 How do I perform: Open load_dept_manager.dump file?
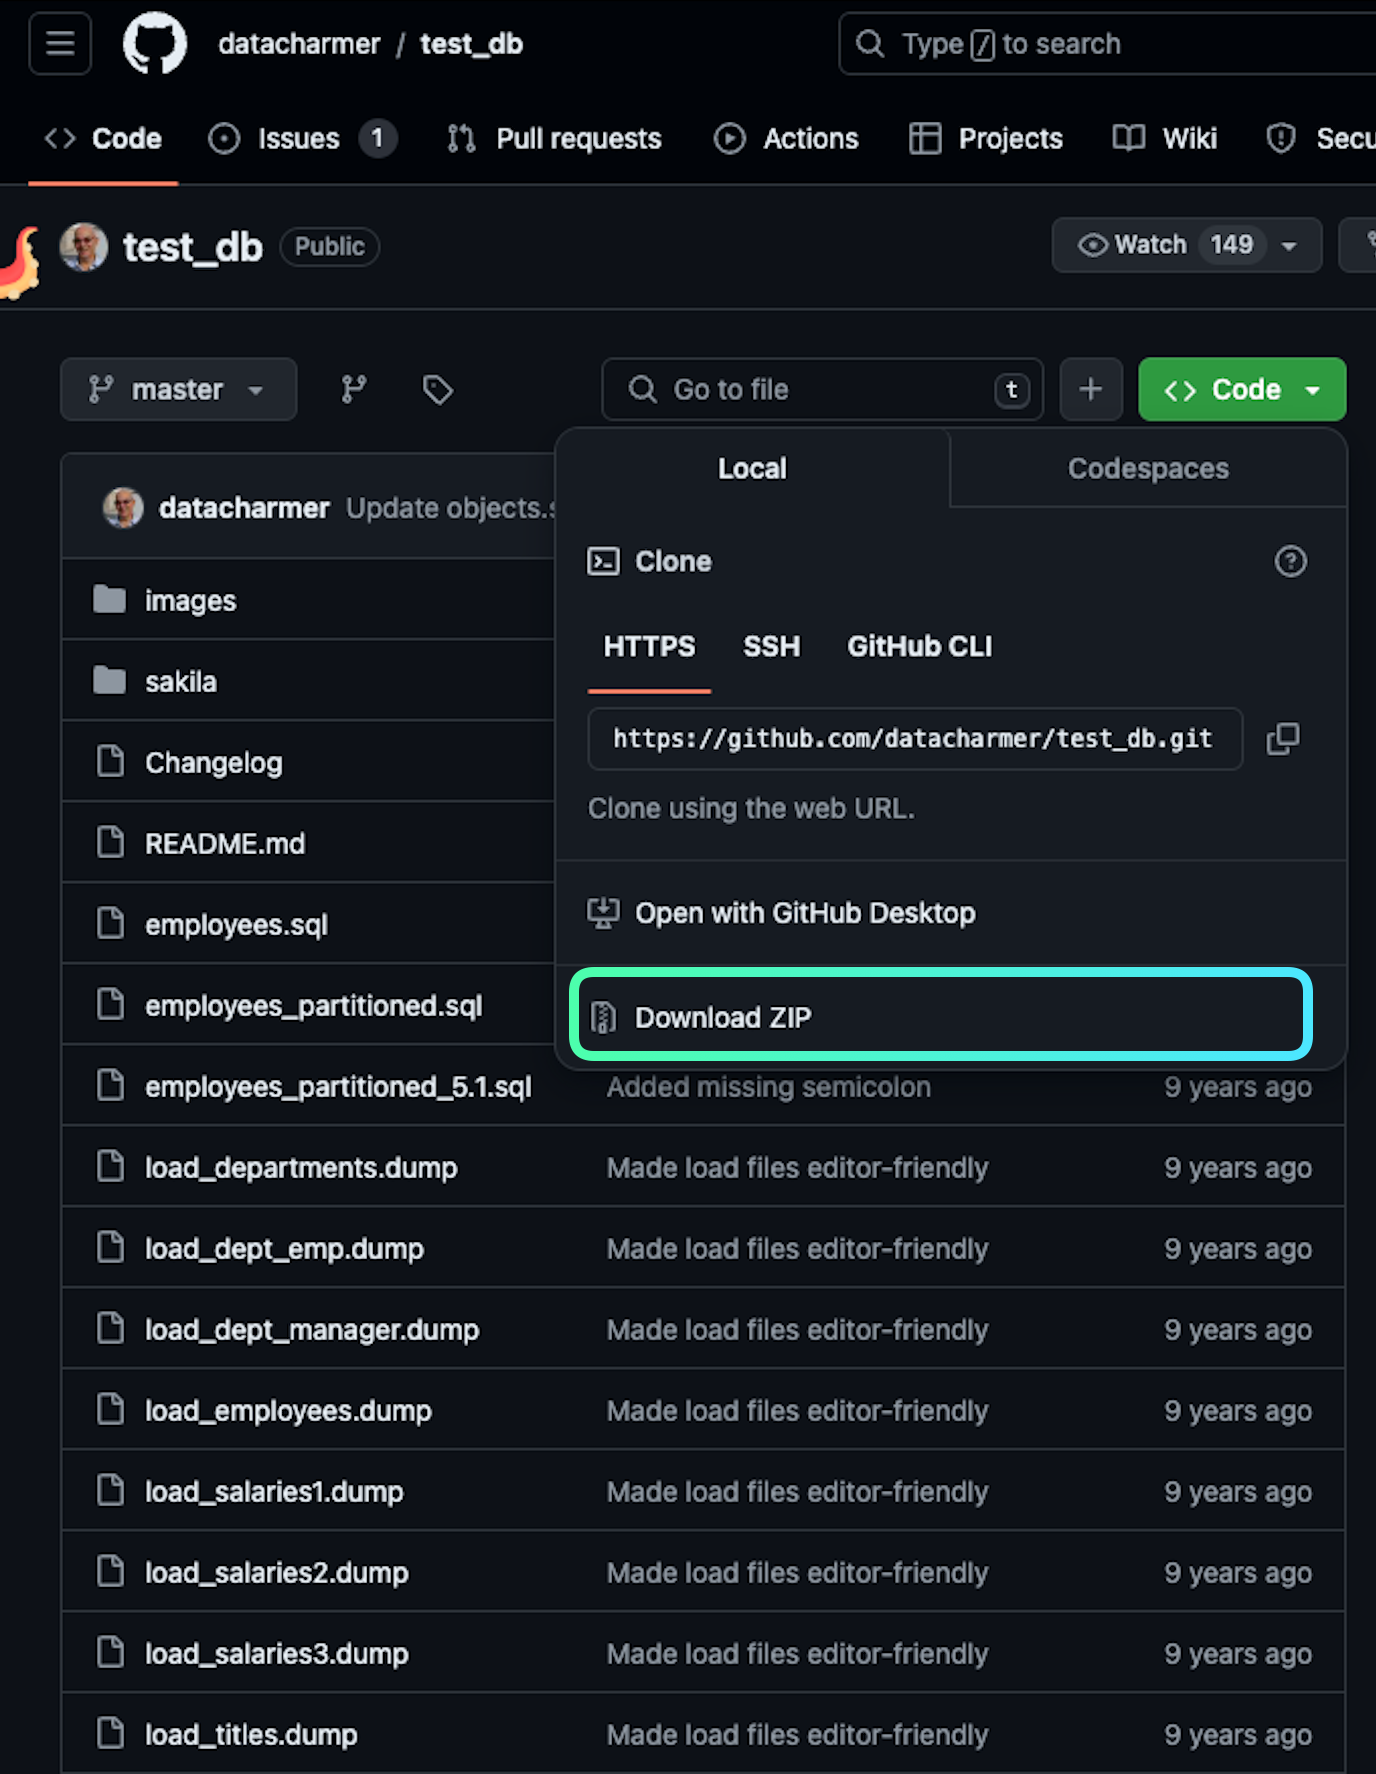[x=312, y=1330]
